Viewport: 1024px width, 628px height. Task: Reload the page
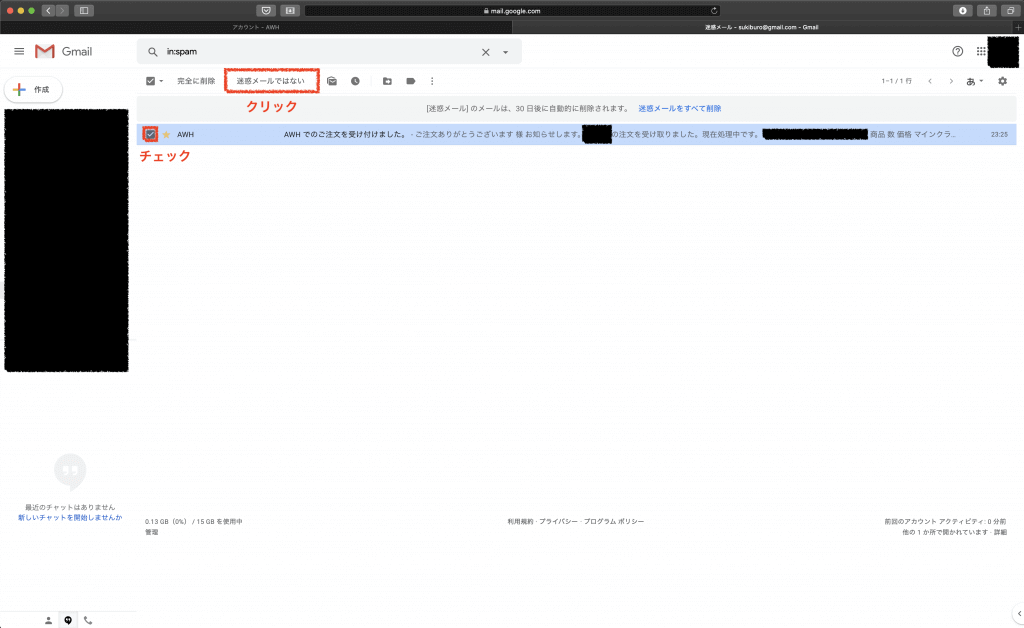pos(714,10)
